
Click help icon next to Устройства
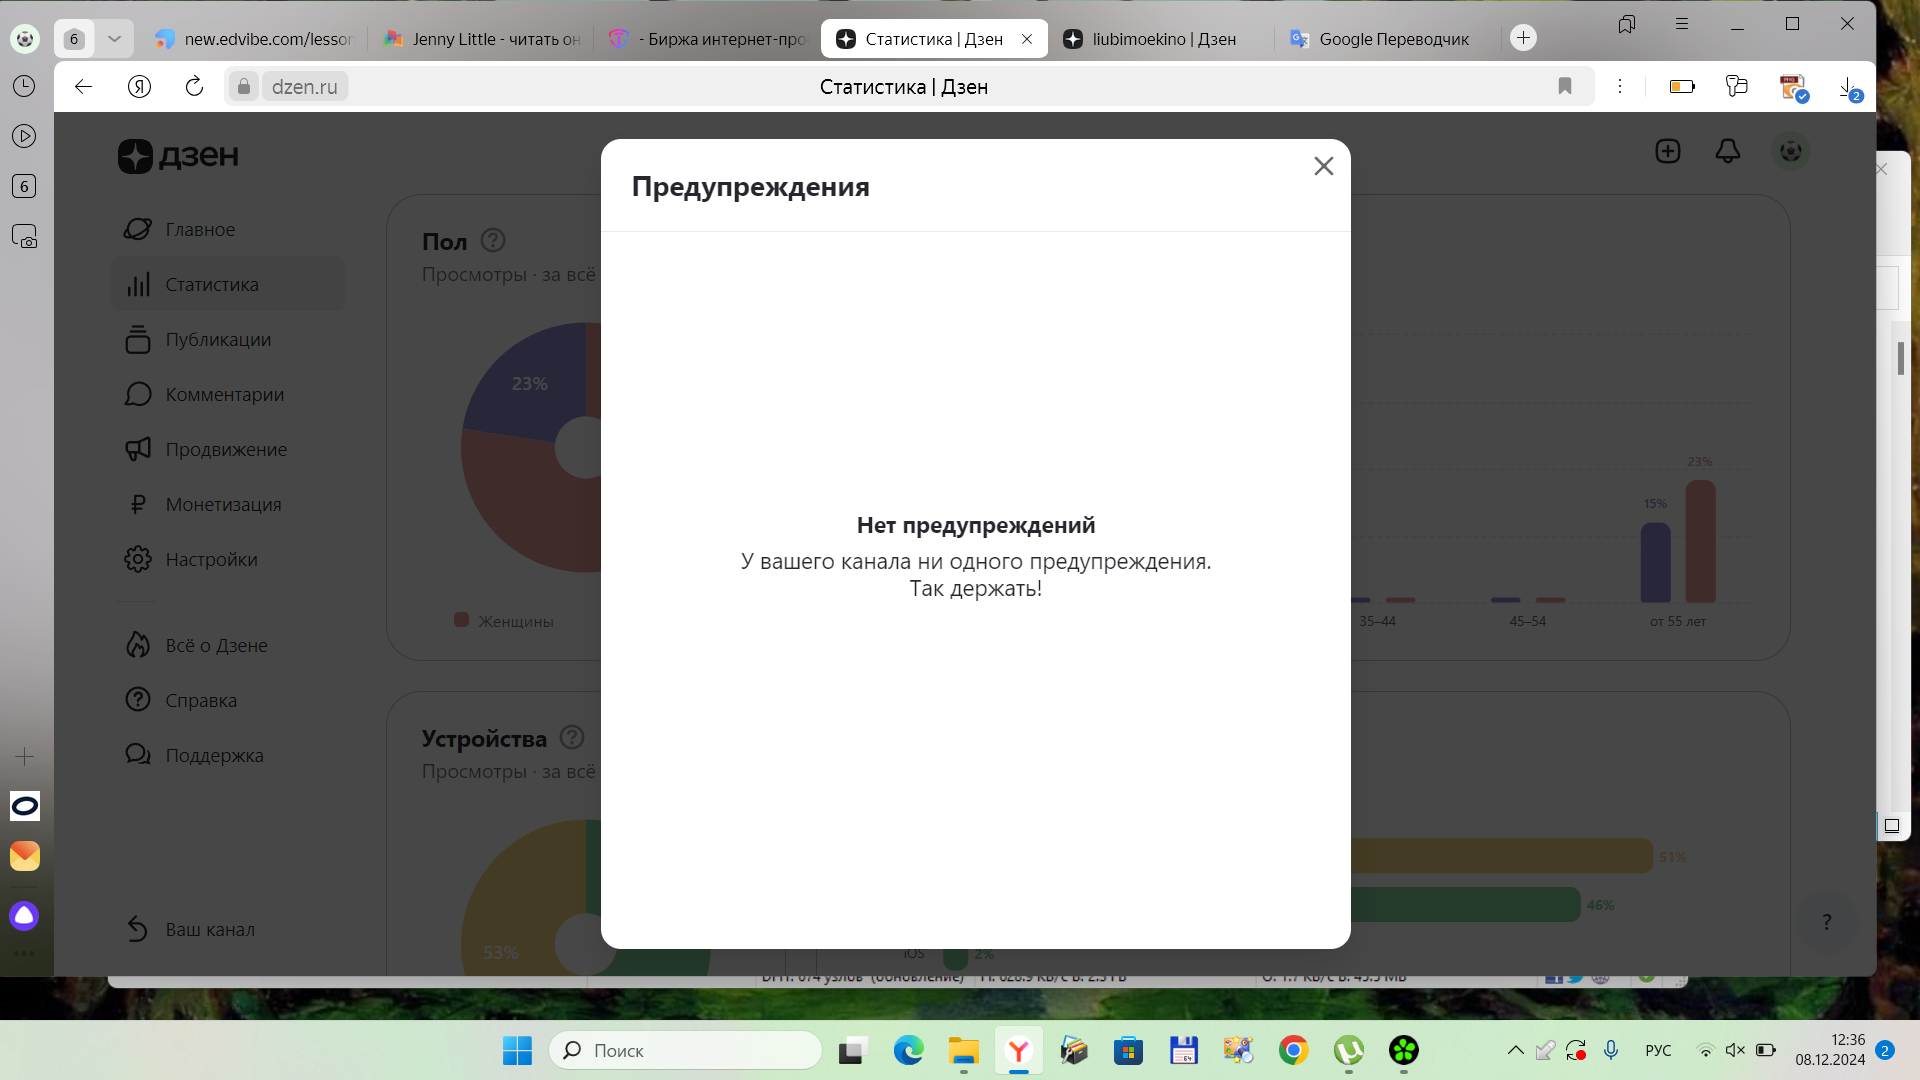pos(571,737)
